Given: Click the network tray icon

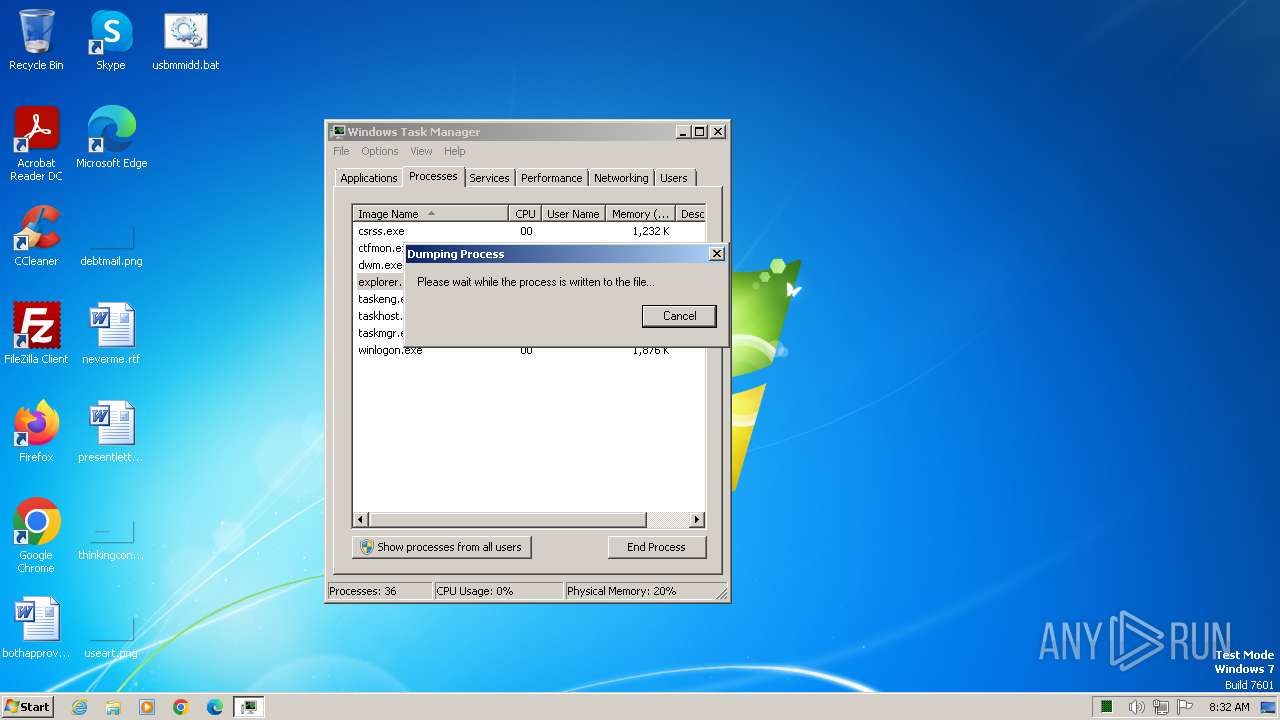Looking at the screenshot, I should (x=1161, y=707).
